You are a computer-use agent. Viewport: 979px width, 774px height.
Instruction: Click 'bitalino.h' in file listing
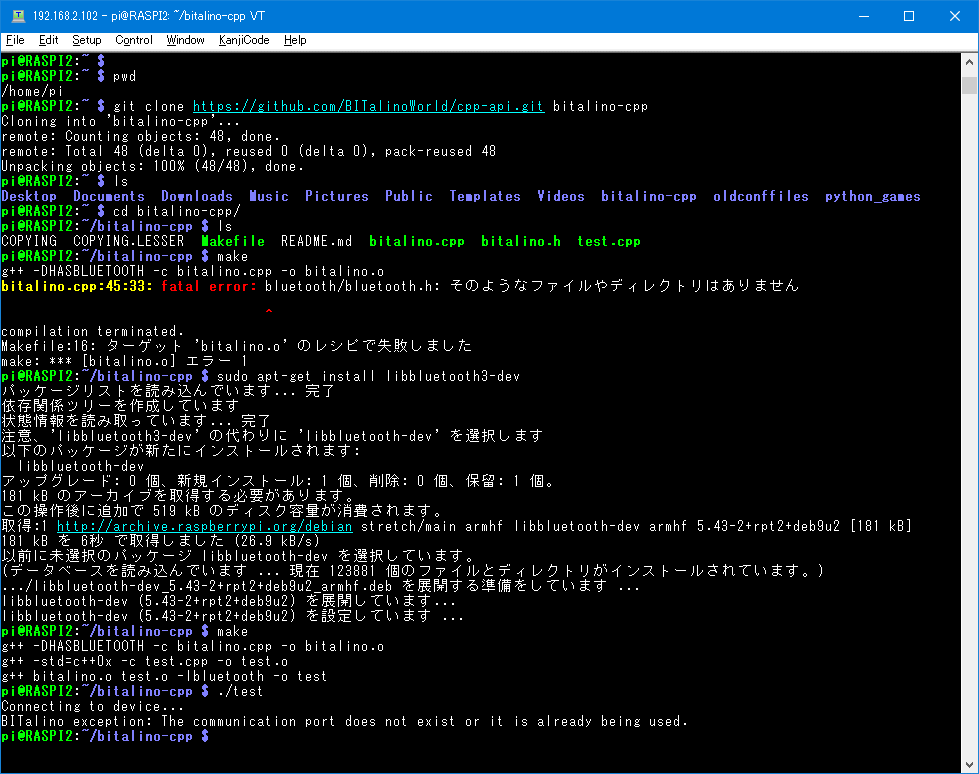pyautogui.click(x=521, y=241)
